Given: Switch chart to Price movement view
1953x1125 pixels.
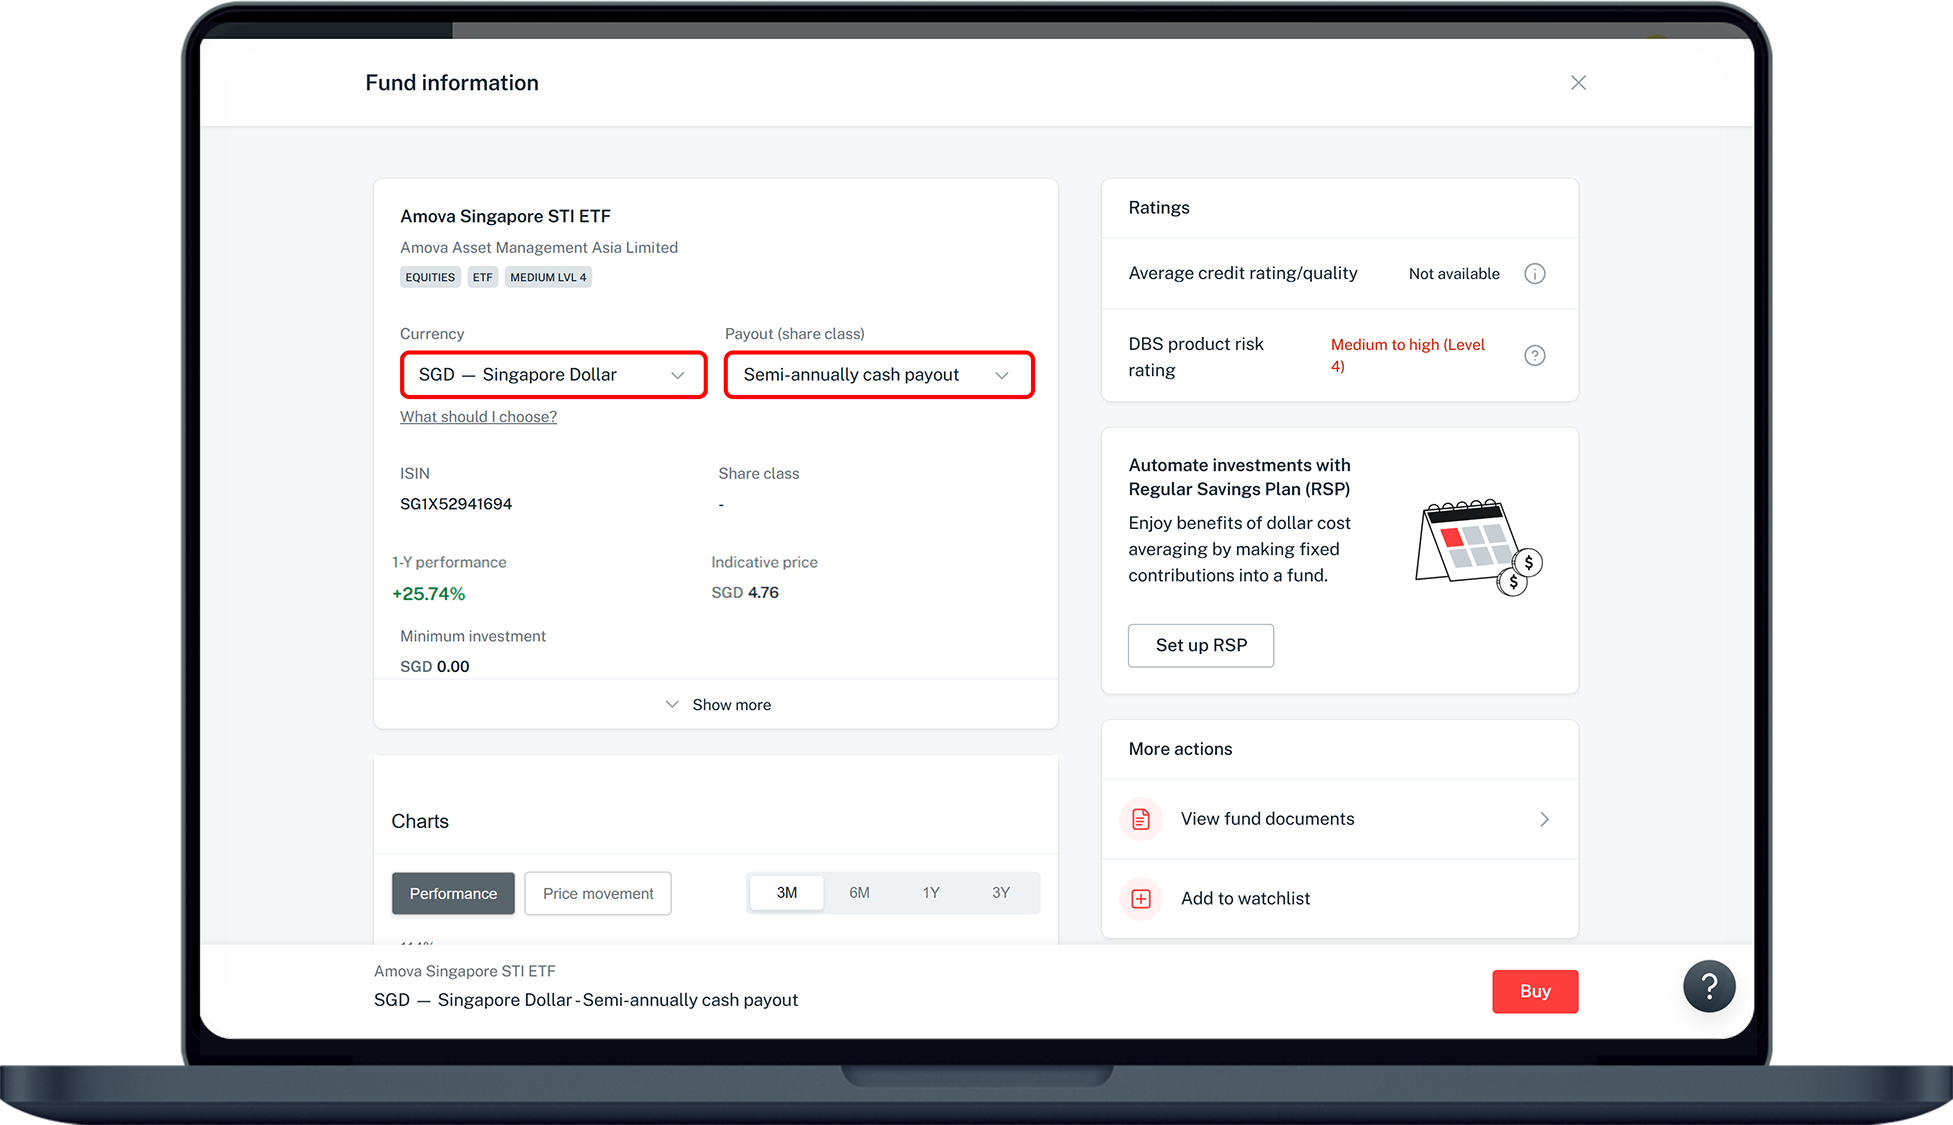Looking at the screenshot, I should coord(598,894).
